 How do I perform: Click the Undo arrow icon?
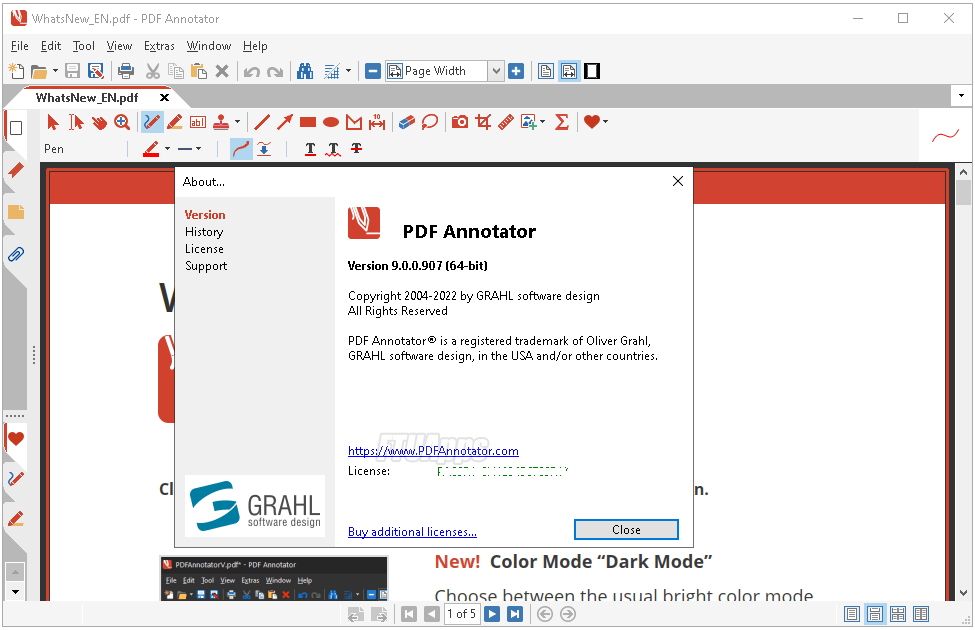click(252, 72)
